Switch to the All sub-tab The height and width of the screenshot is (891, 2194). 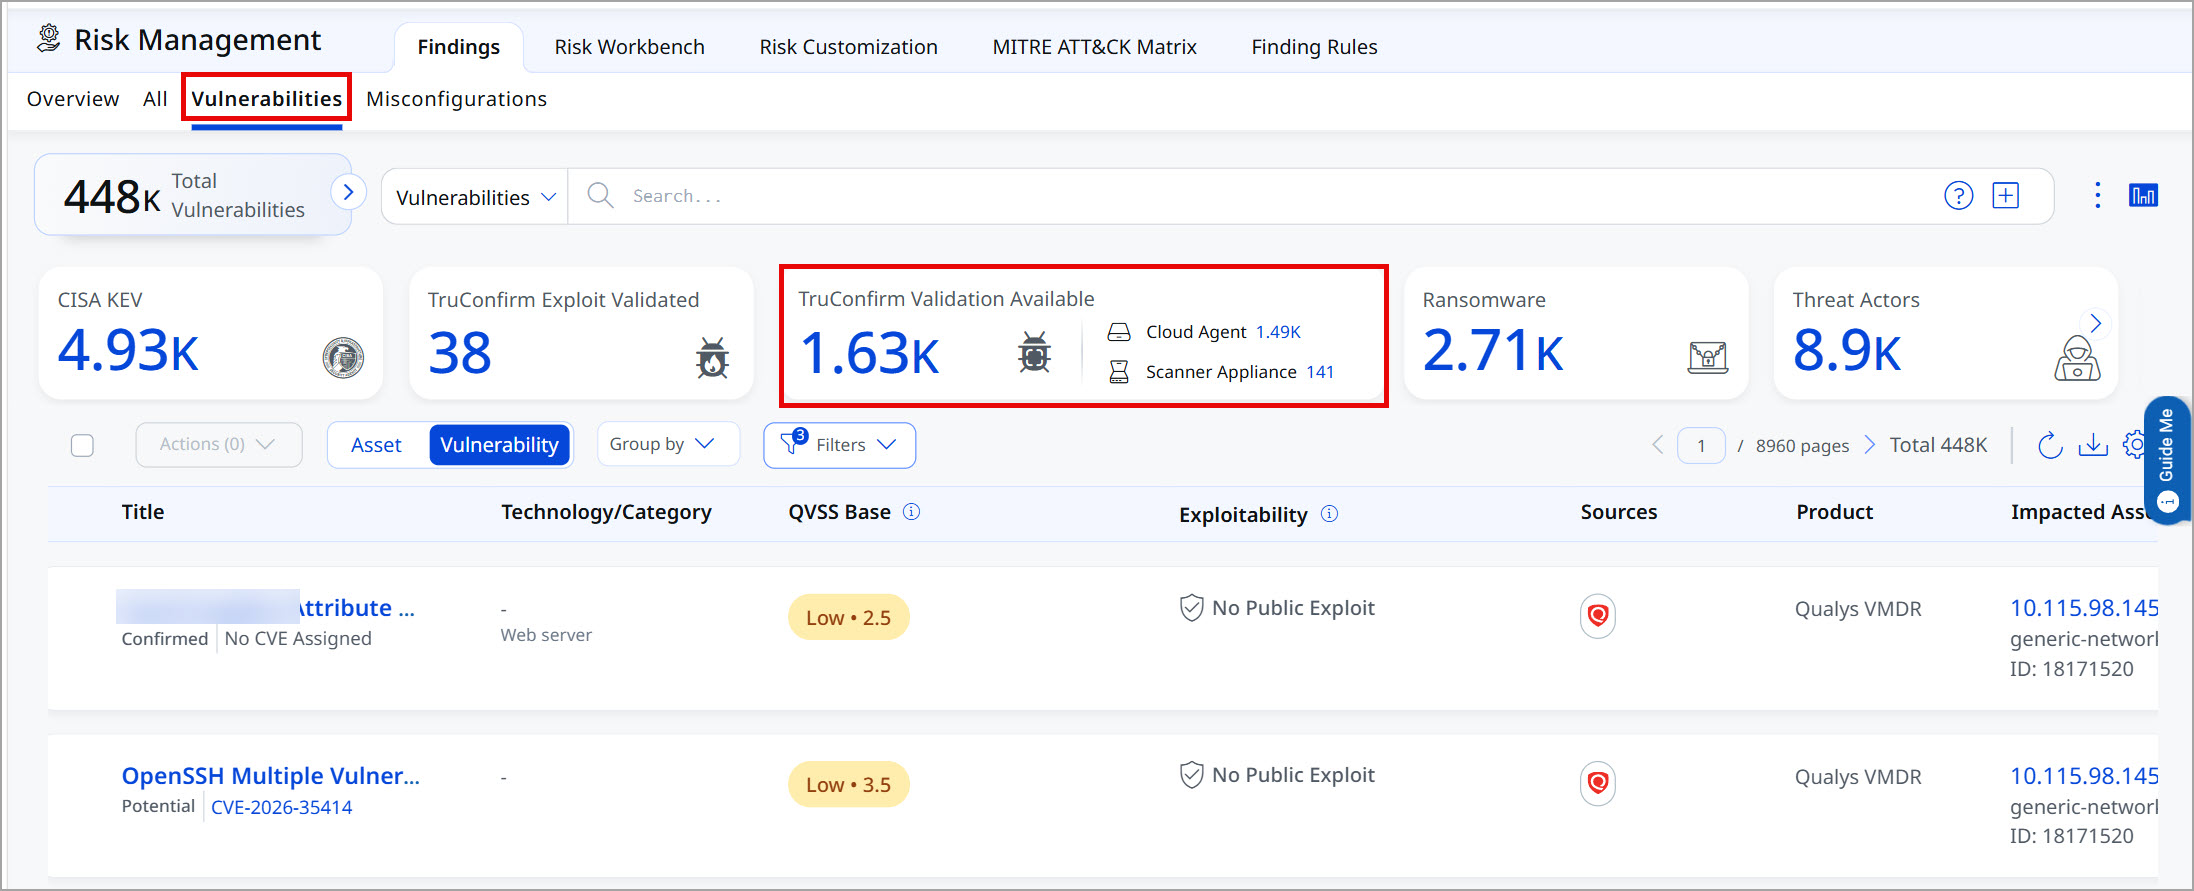[155, 99]
